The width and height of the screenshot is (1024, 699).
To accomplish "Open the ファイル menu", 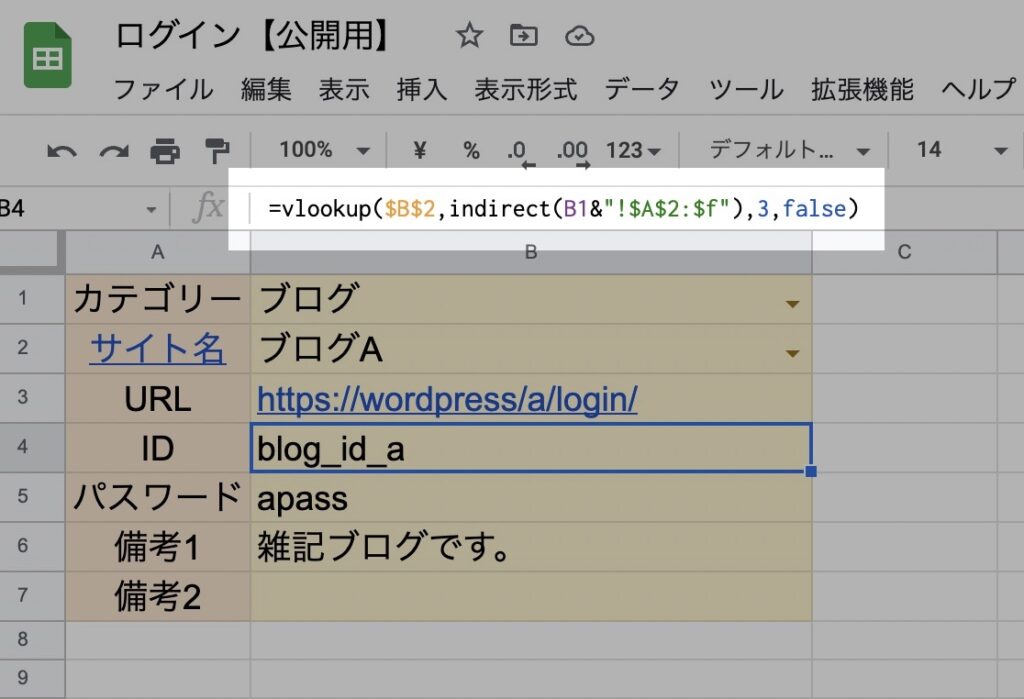I will 163,89.
